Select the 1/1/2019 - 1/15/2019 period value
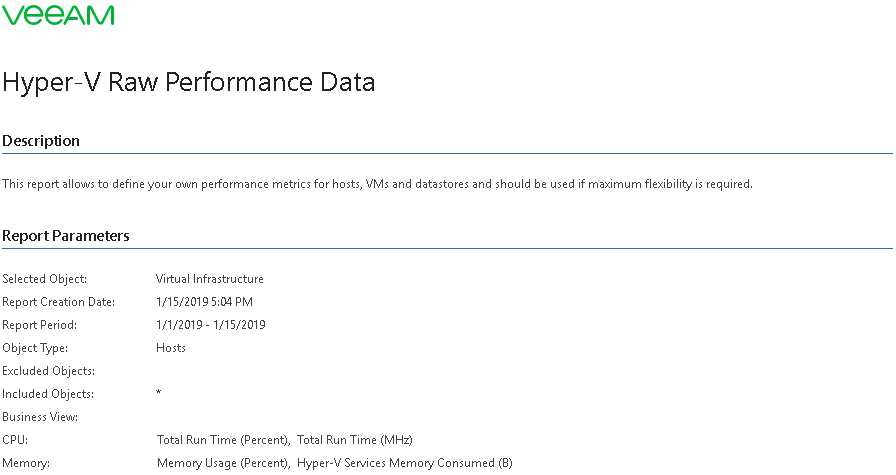The image size is (896, 475). coord(211,325)
